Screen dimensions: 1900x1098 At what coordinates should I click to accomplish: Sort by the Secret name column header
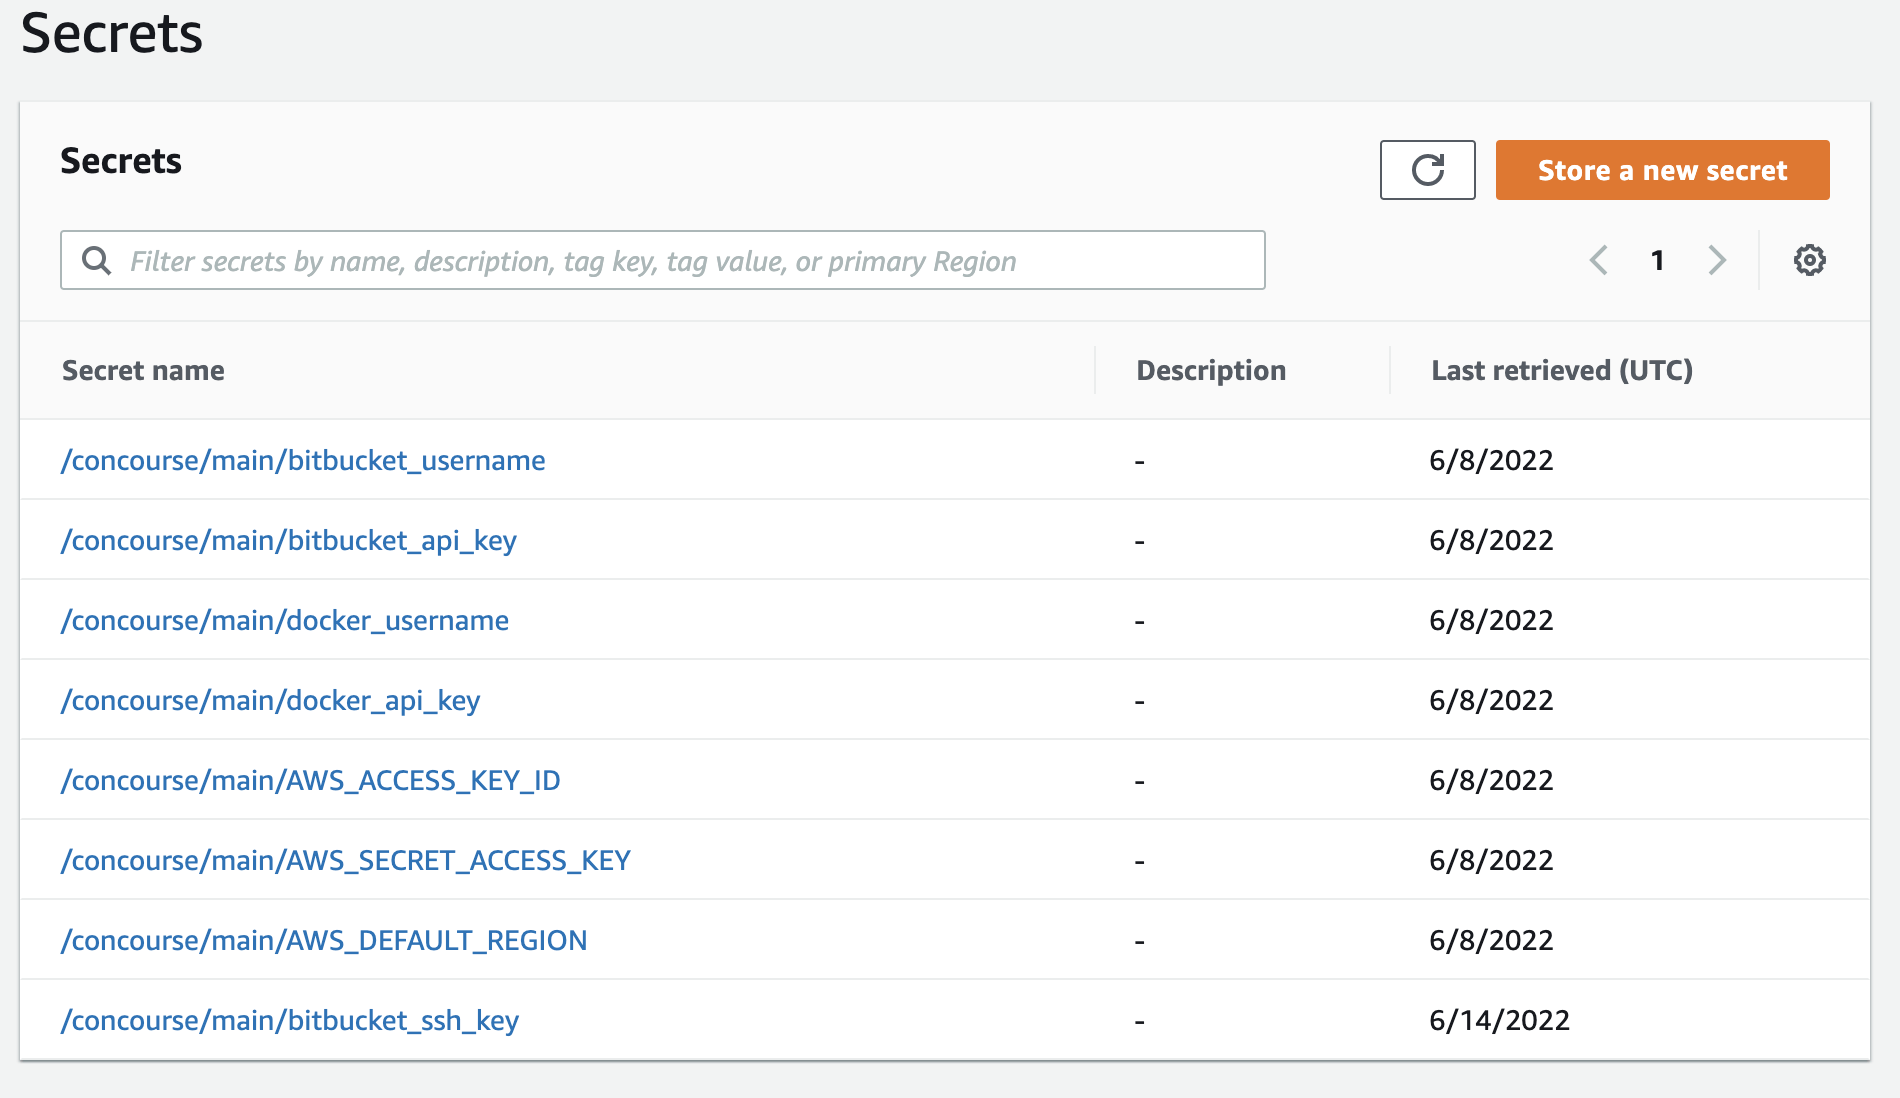point(143,370)
